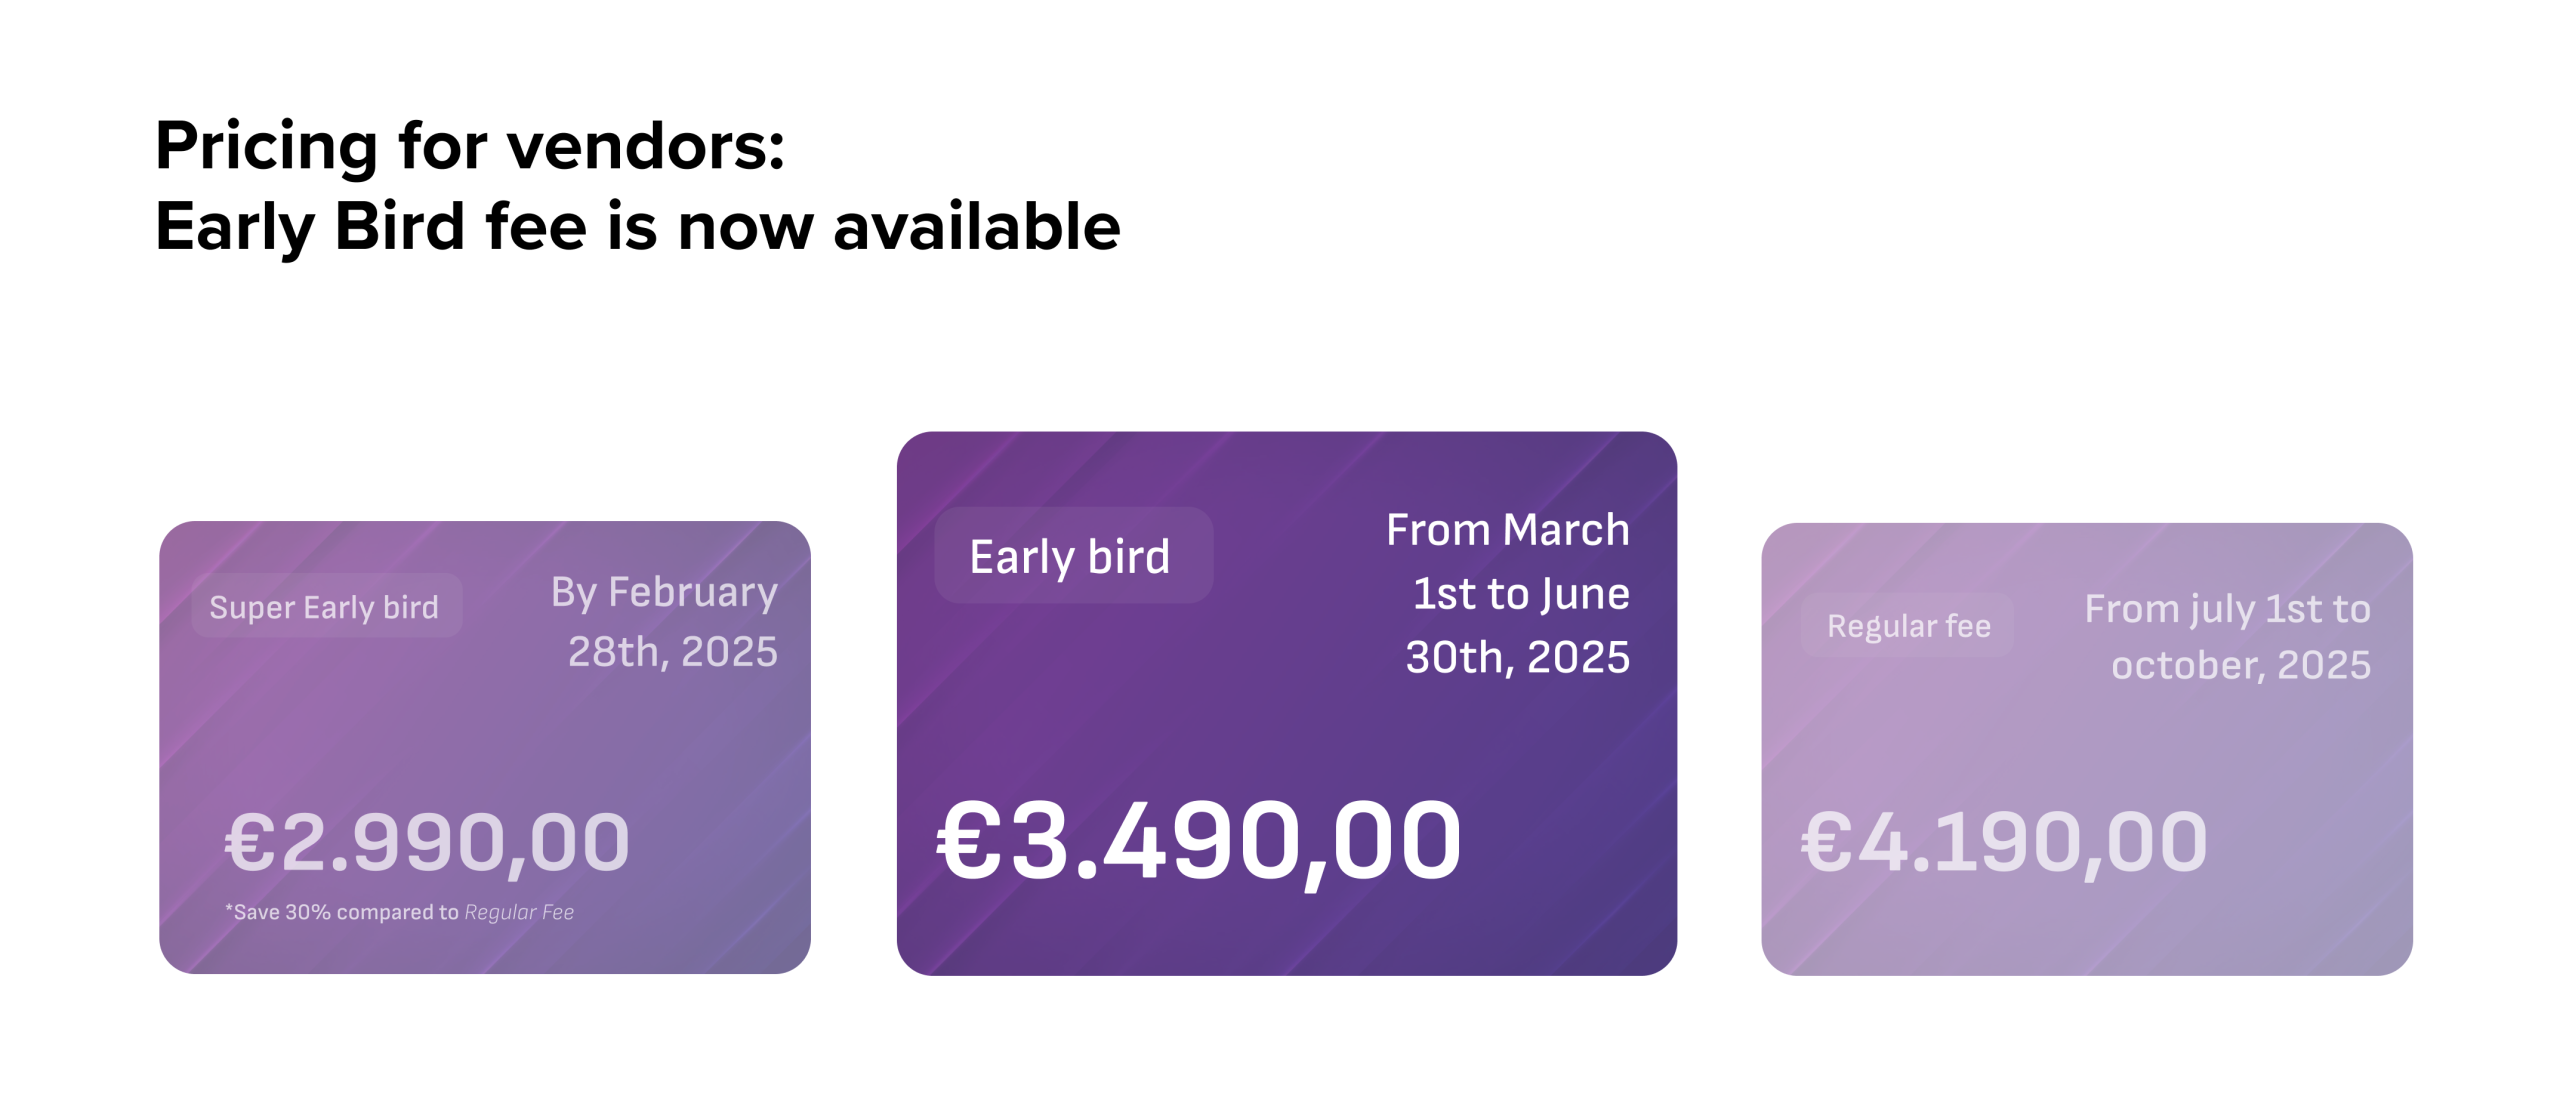Click the euro symbol in the €4.190,00 price

coord(1826,842)
